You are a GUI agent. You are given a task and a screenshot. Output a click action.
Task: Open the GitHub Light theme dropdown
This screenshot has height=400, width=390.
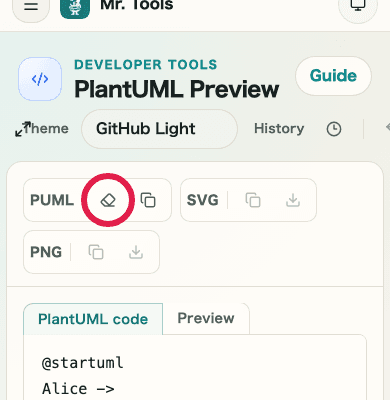(159, 129)
